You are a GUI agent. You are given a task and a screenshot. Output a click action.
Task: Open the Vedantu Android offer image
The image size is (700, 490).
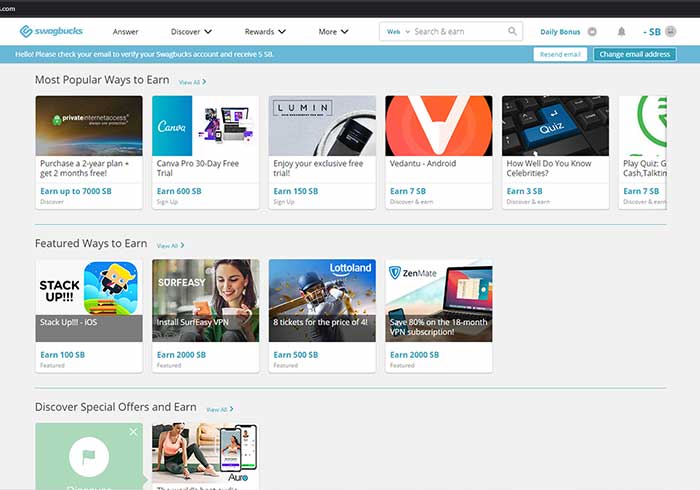click(x=439, y=126)
